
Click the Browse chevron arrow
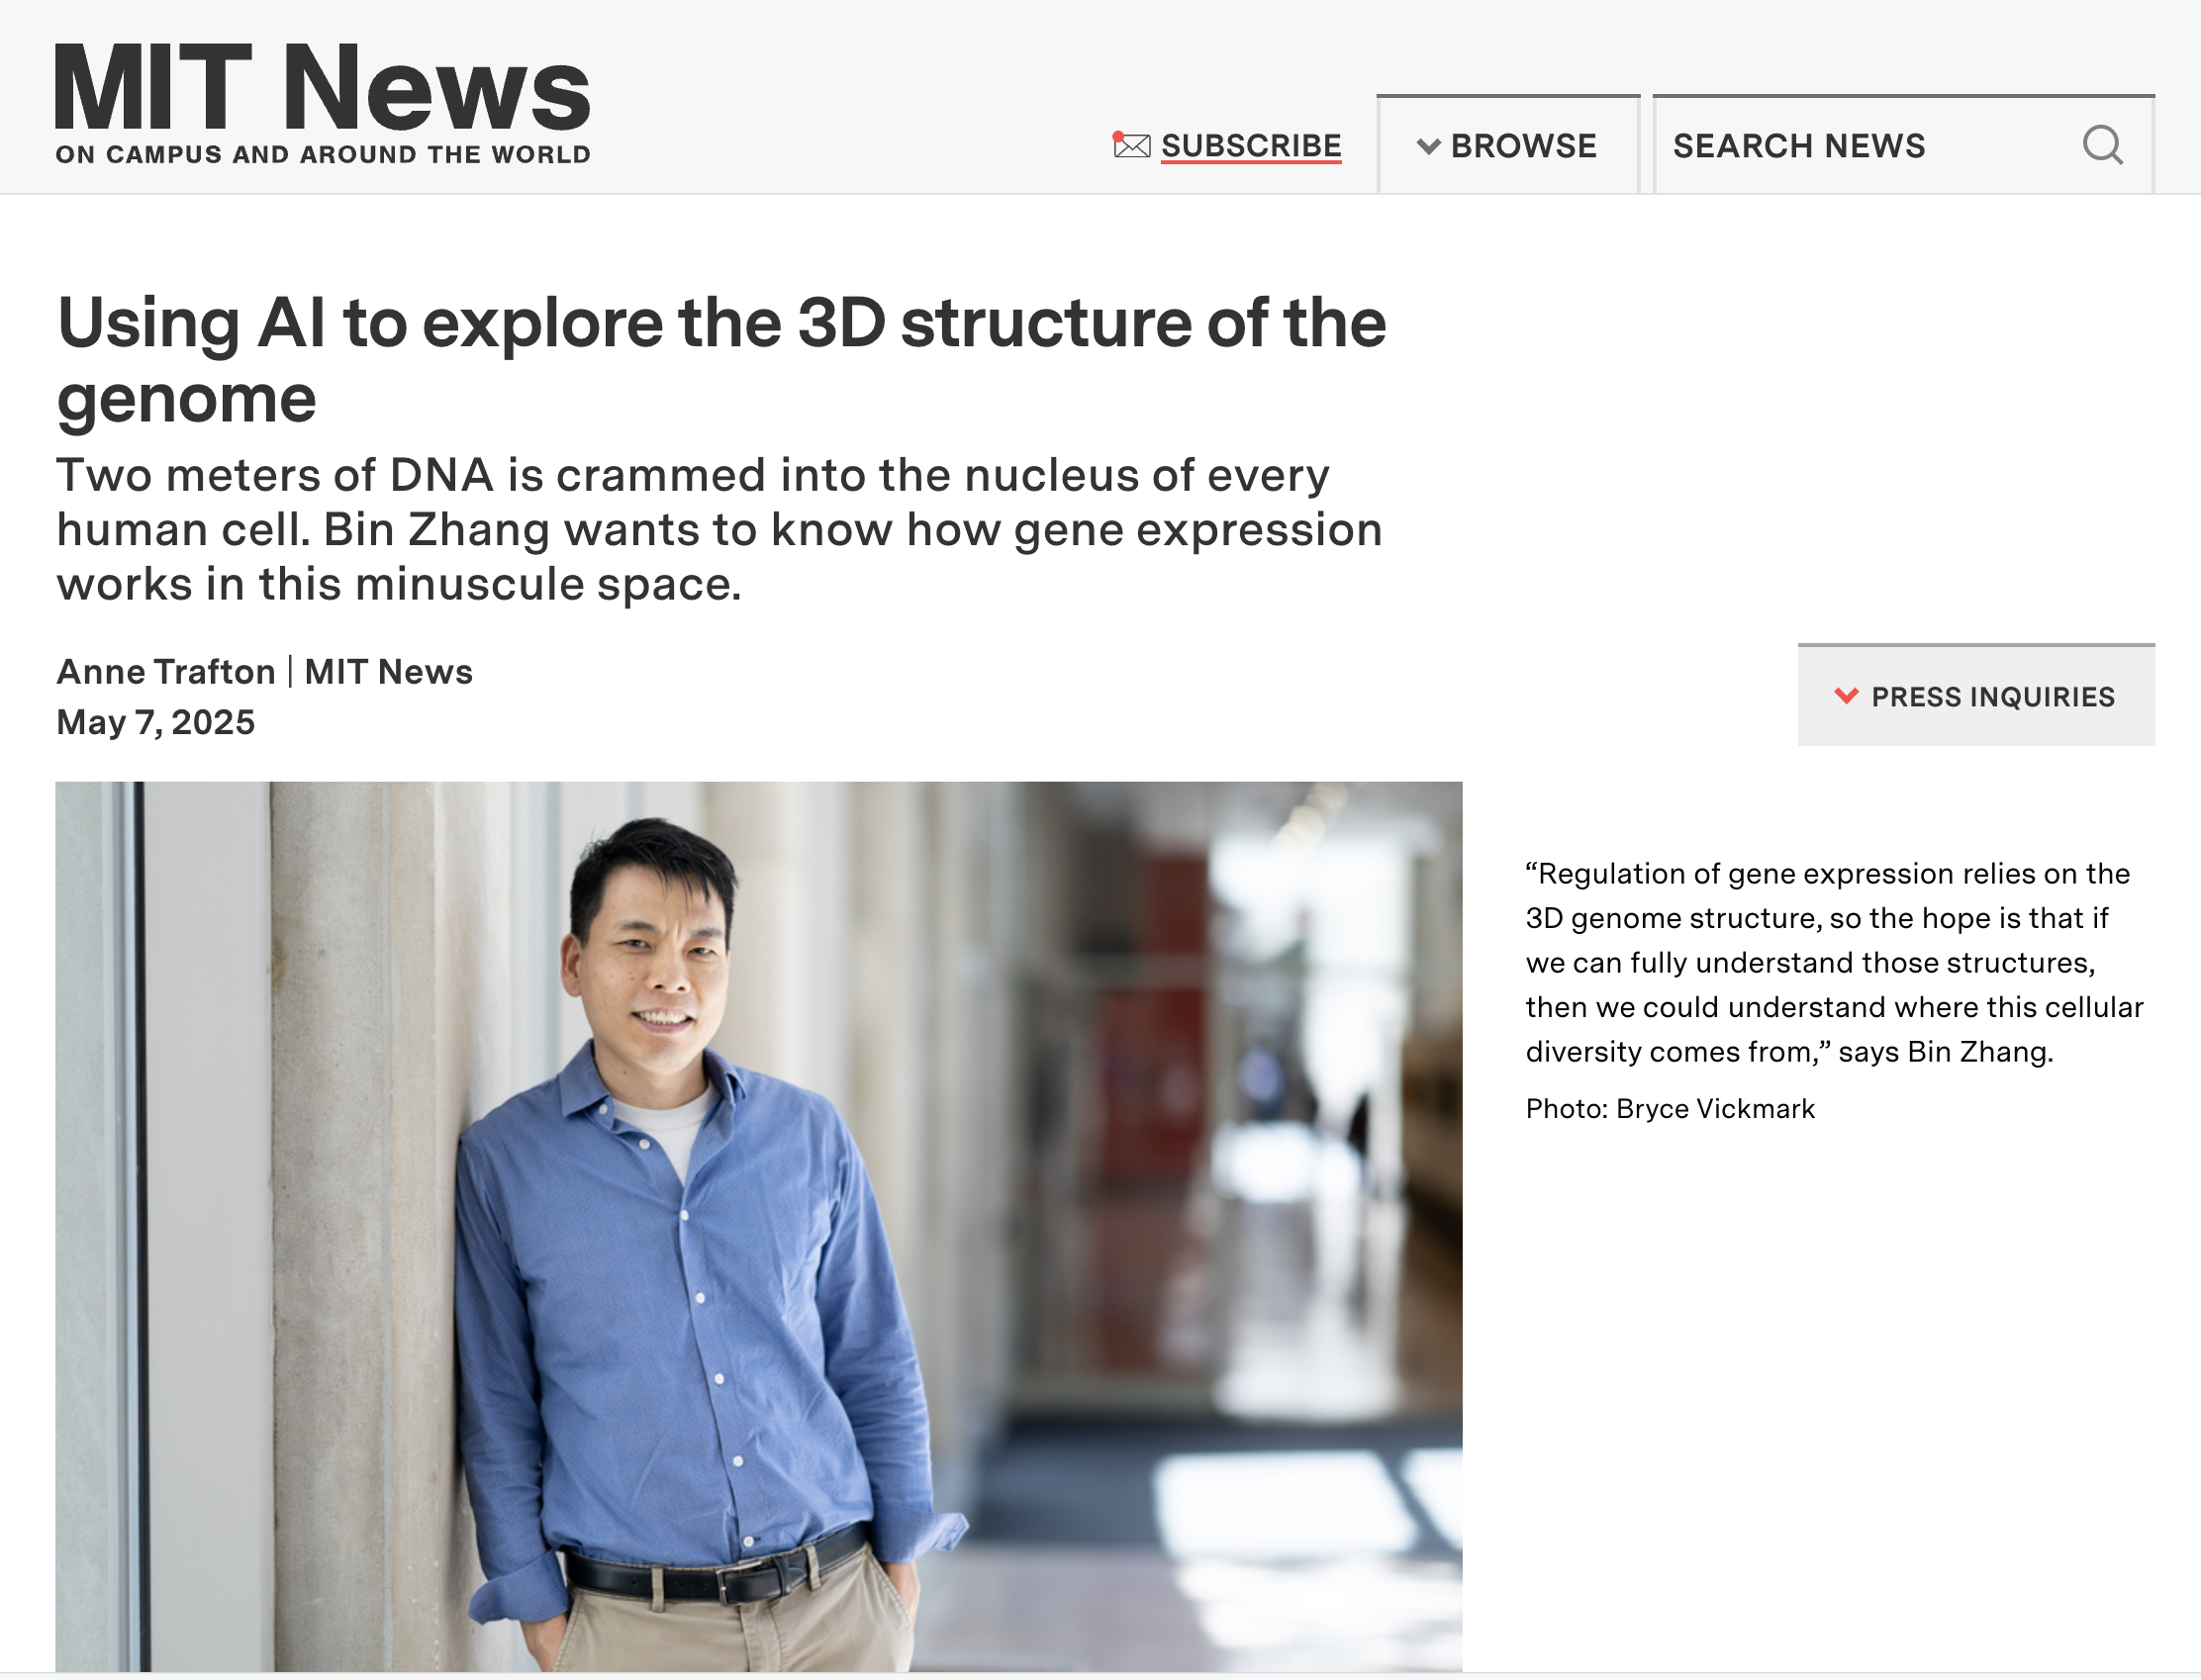(x=1428, y=147)
